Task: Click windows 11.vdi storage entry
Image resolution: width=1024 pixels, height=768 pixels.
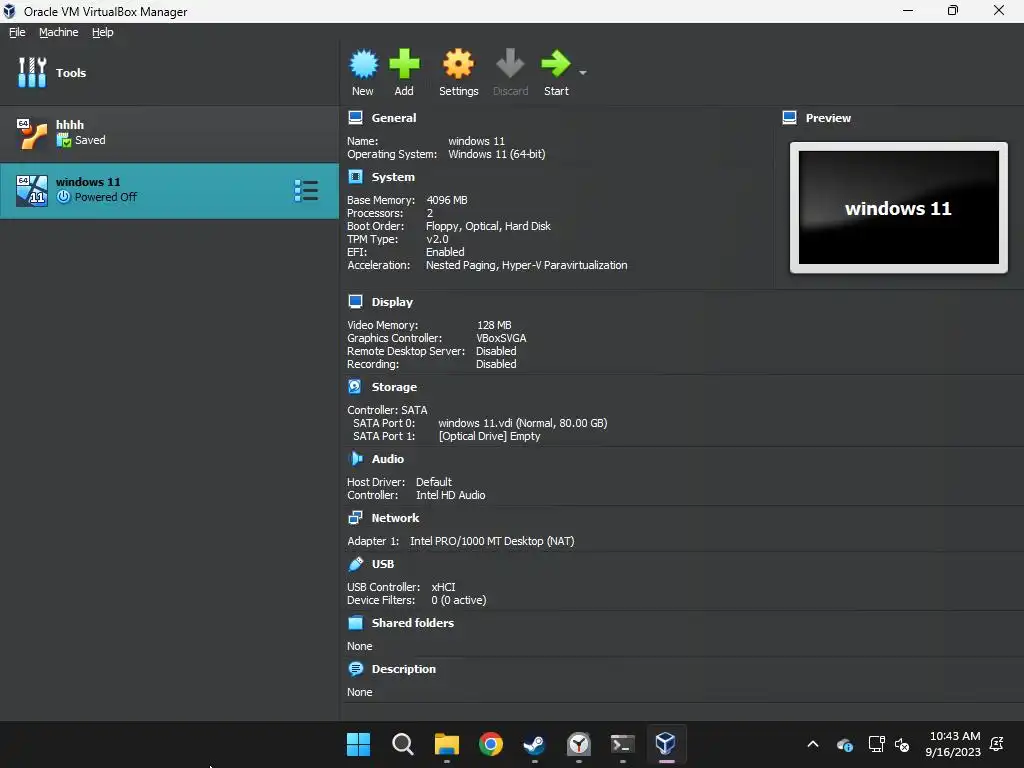Action: coord(522,423)
